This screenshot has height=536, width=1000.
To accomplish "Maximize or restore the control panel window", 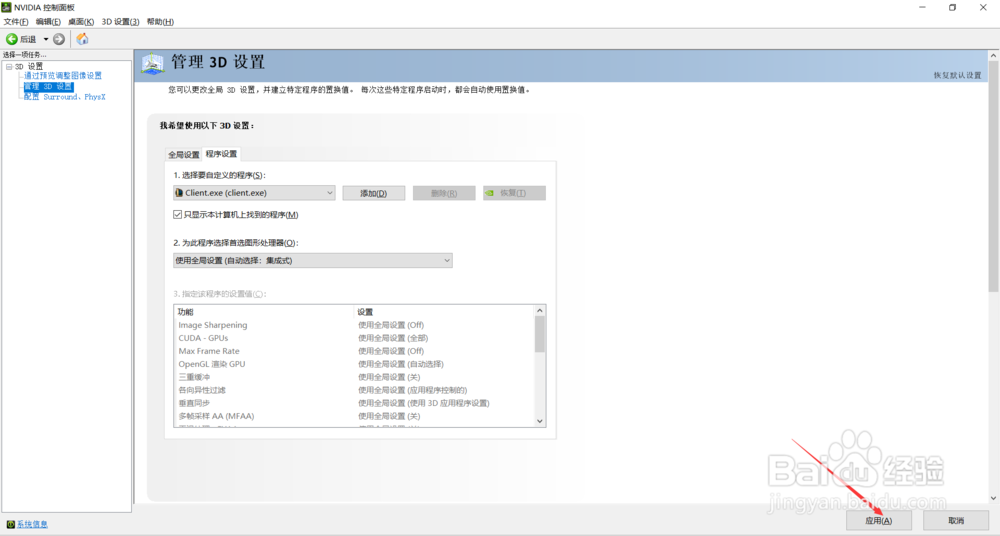I will pyautogui.click(x=952, y=8).
